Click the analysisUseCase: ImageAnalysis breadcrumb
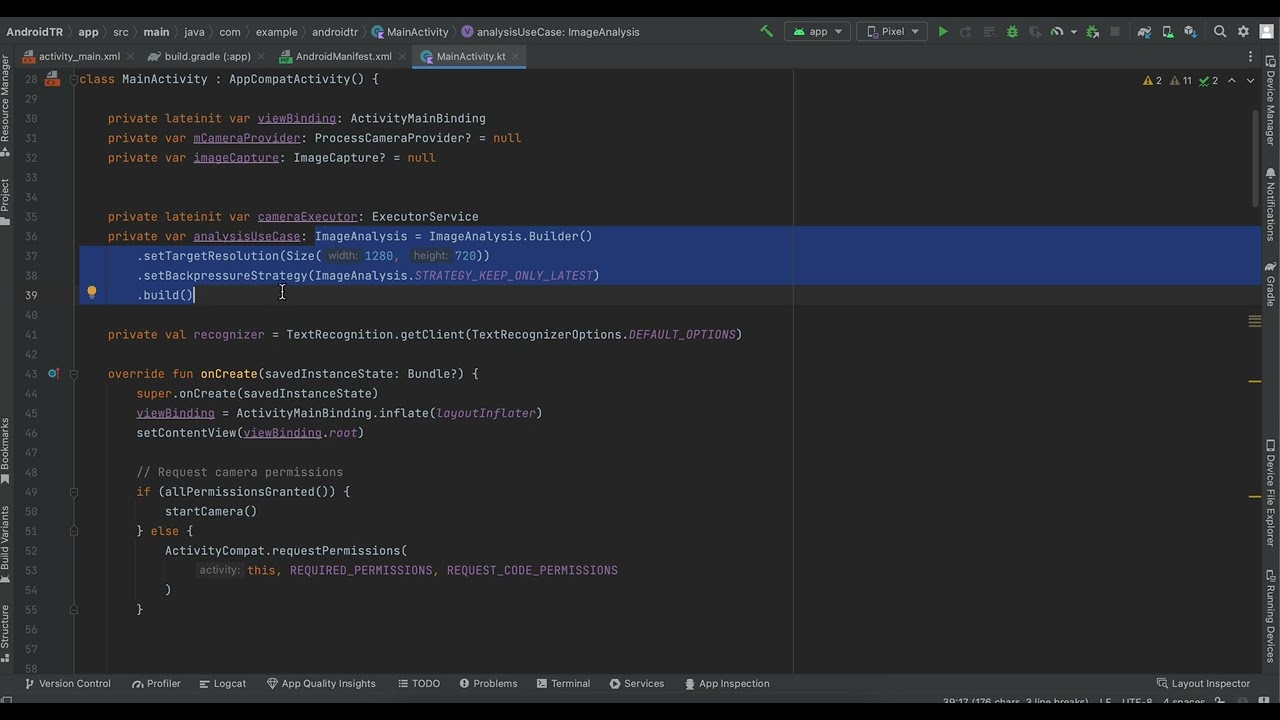 coord(551,31)
